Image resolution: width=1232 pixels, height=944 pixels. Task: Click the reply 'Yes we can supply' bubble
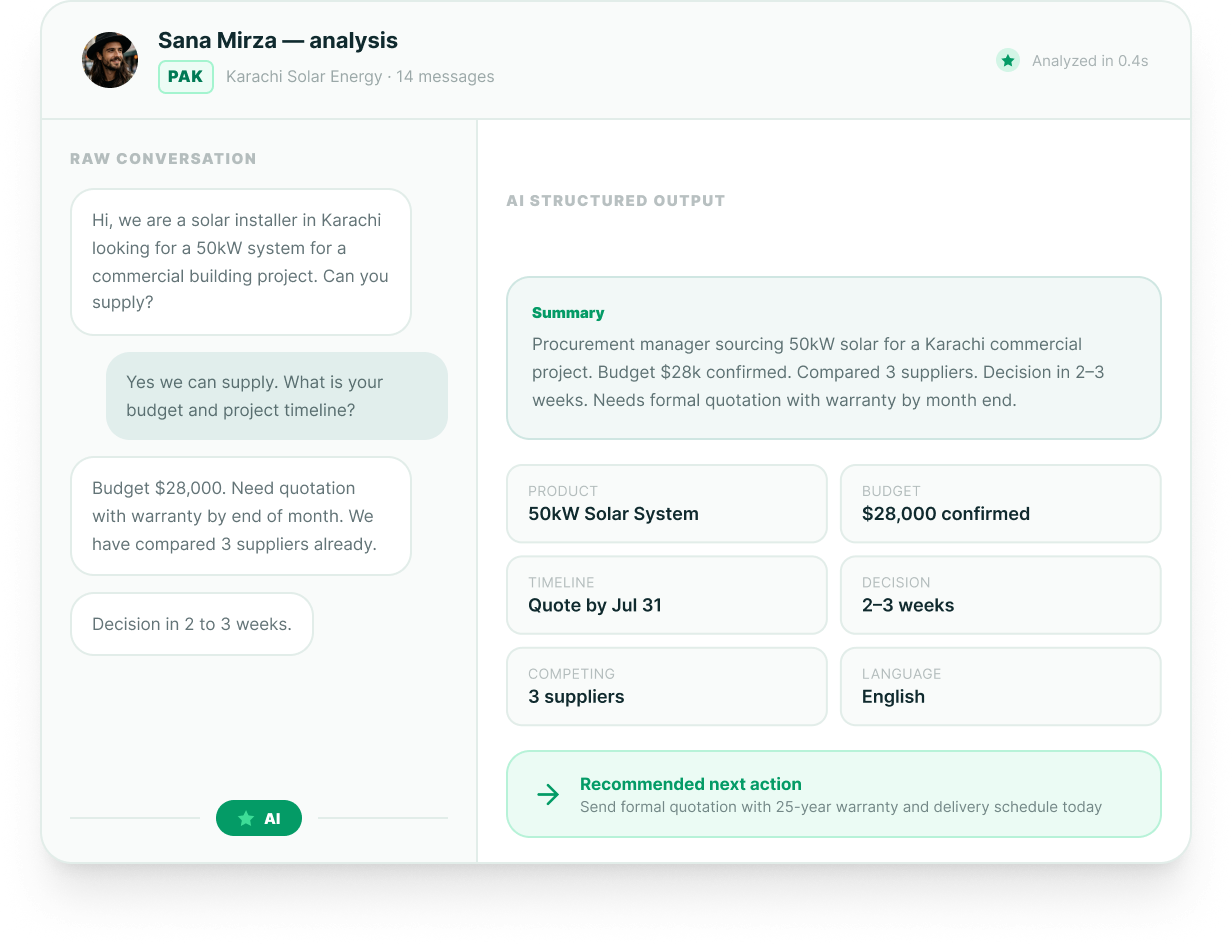point(277,396)
